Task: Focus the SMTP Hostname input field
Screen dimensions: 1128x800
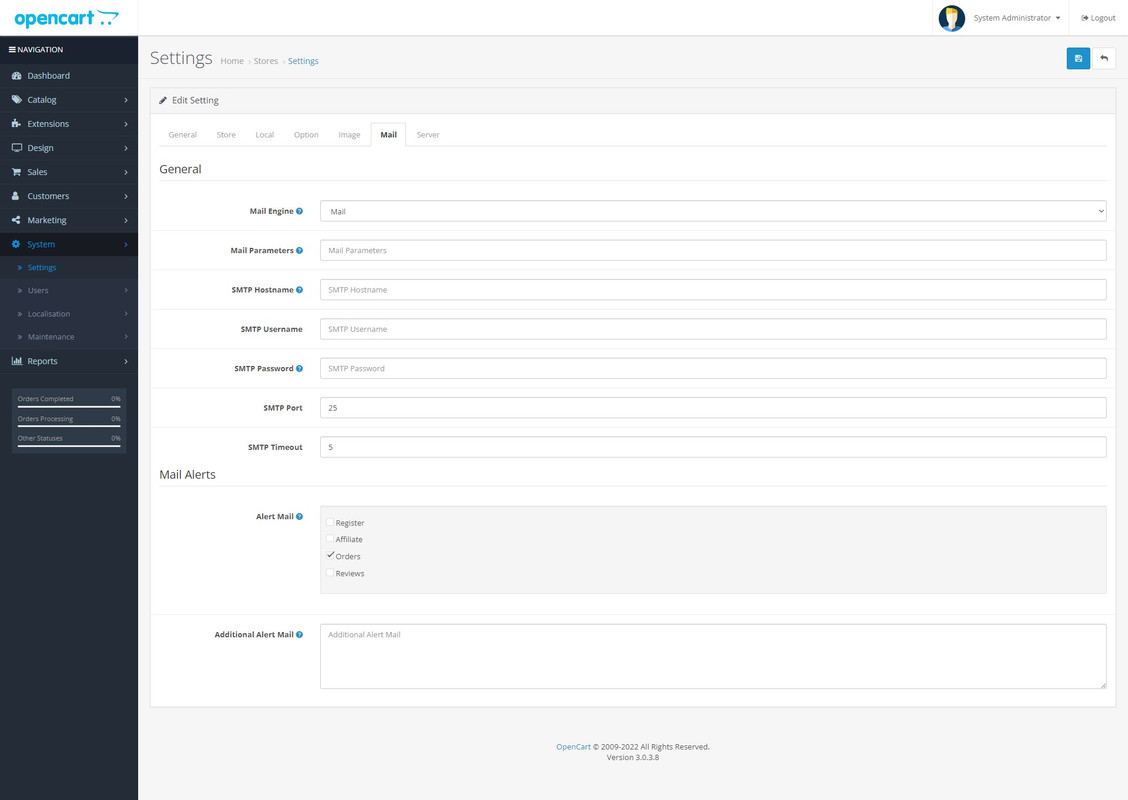Action: [713, 289]
